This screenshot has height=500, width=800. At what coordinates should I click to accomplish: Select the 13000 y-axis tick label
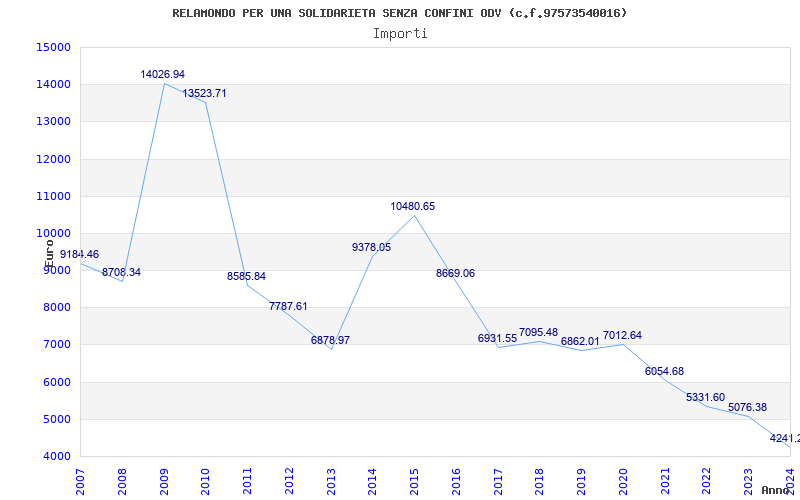point(53,122)
